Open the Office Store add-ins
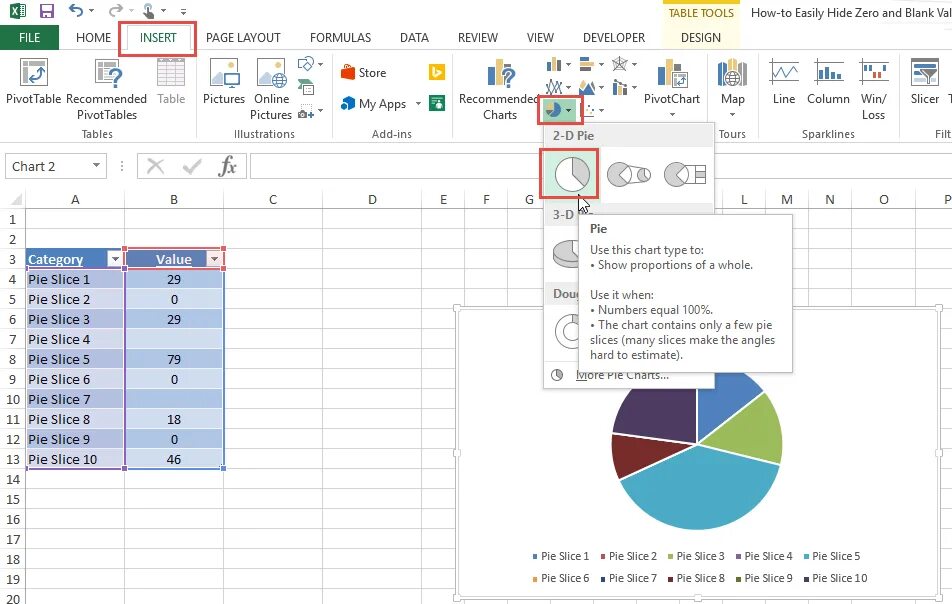 pyautogui.click(x=364, y=73)
